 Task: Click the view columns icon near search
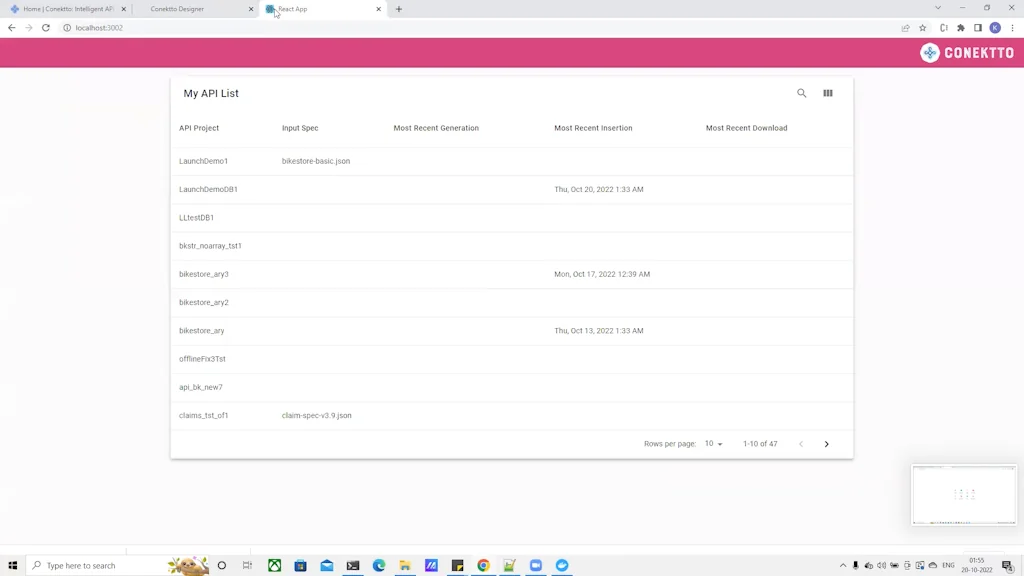827,93
